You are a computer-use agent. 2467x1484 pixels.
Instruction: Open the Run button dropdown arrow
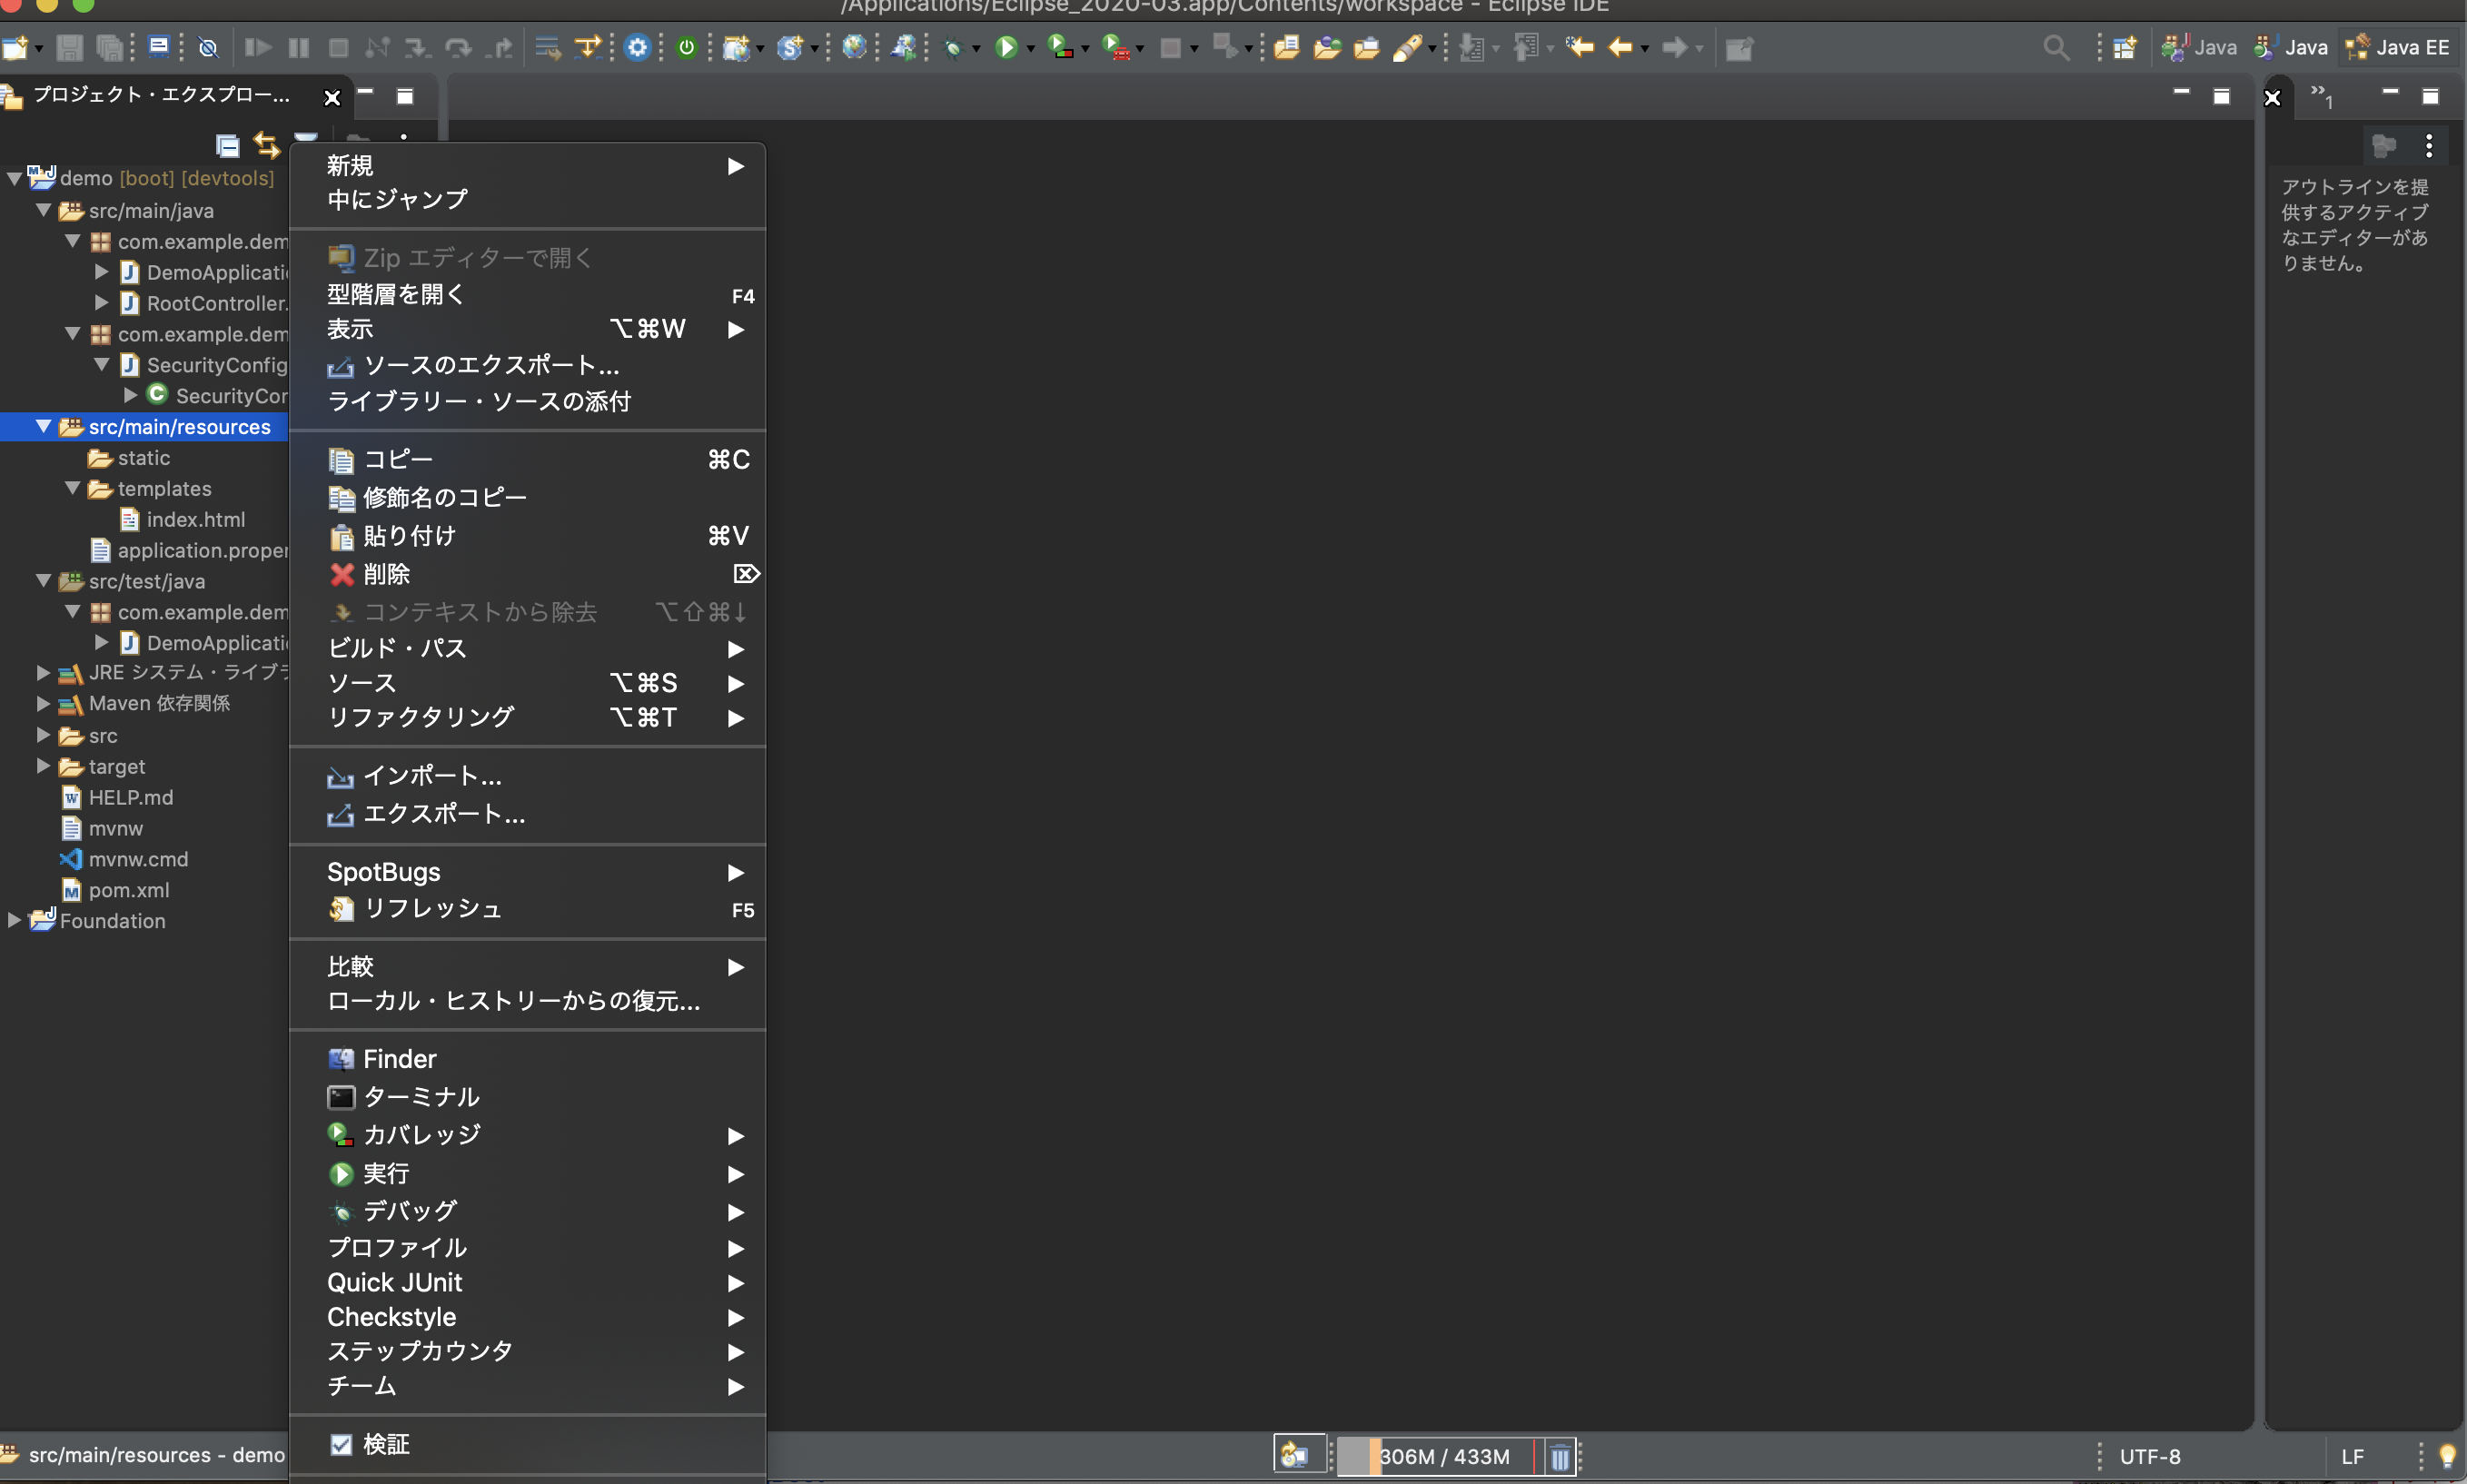pos(1030,48)
